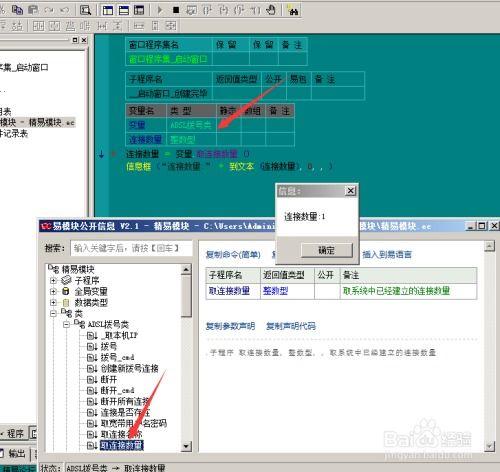Click the status bar text ADSL拔号类 → 取连接数量
The height and width of the screenshot is (472, 500).
(116, 468)
